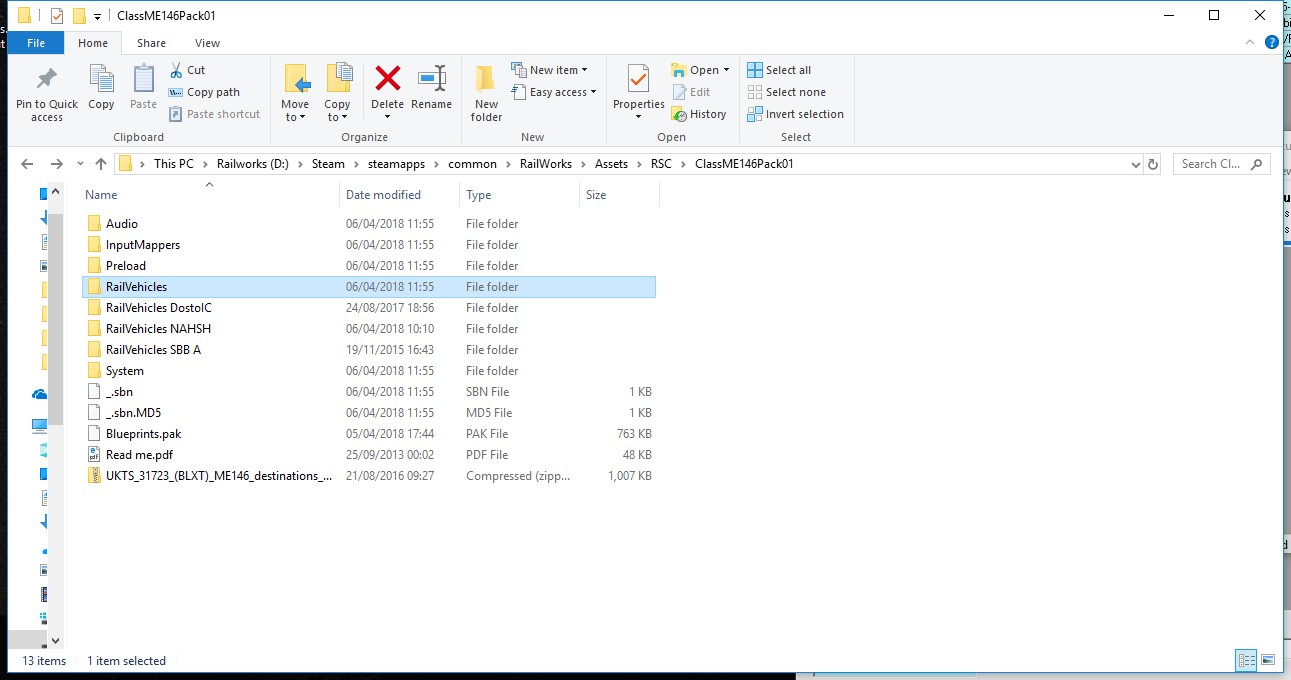
Task: Open Properties from the ribbon
Action: tap(638, 79)
